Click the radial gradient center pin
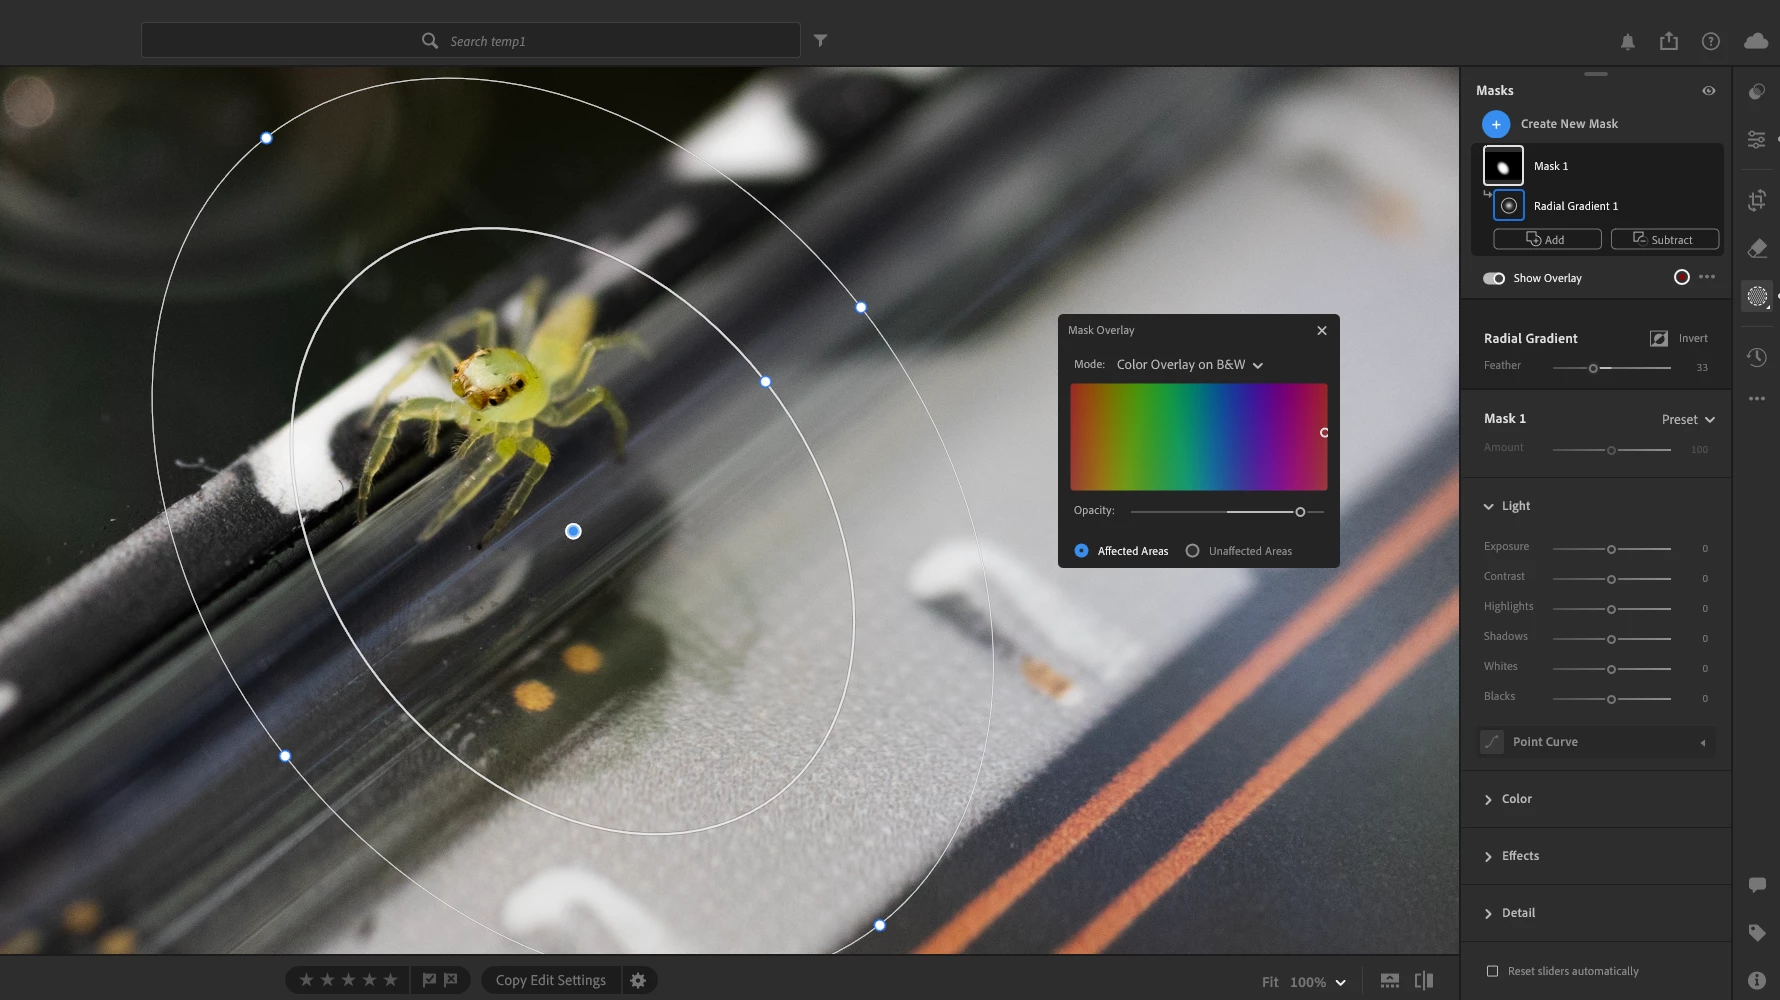This screenshot has height=1000, width=1780. 573,531
